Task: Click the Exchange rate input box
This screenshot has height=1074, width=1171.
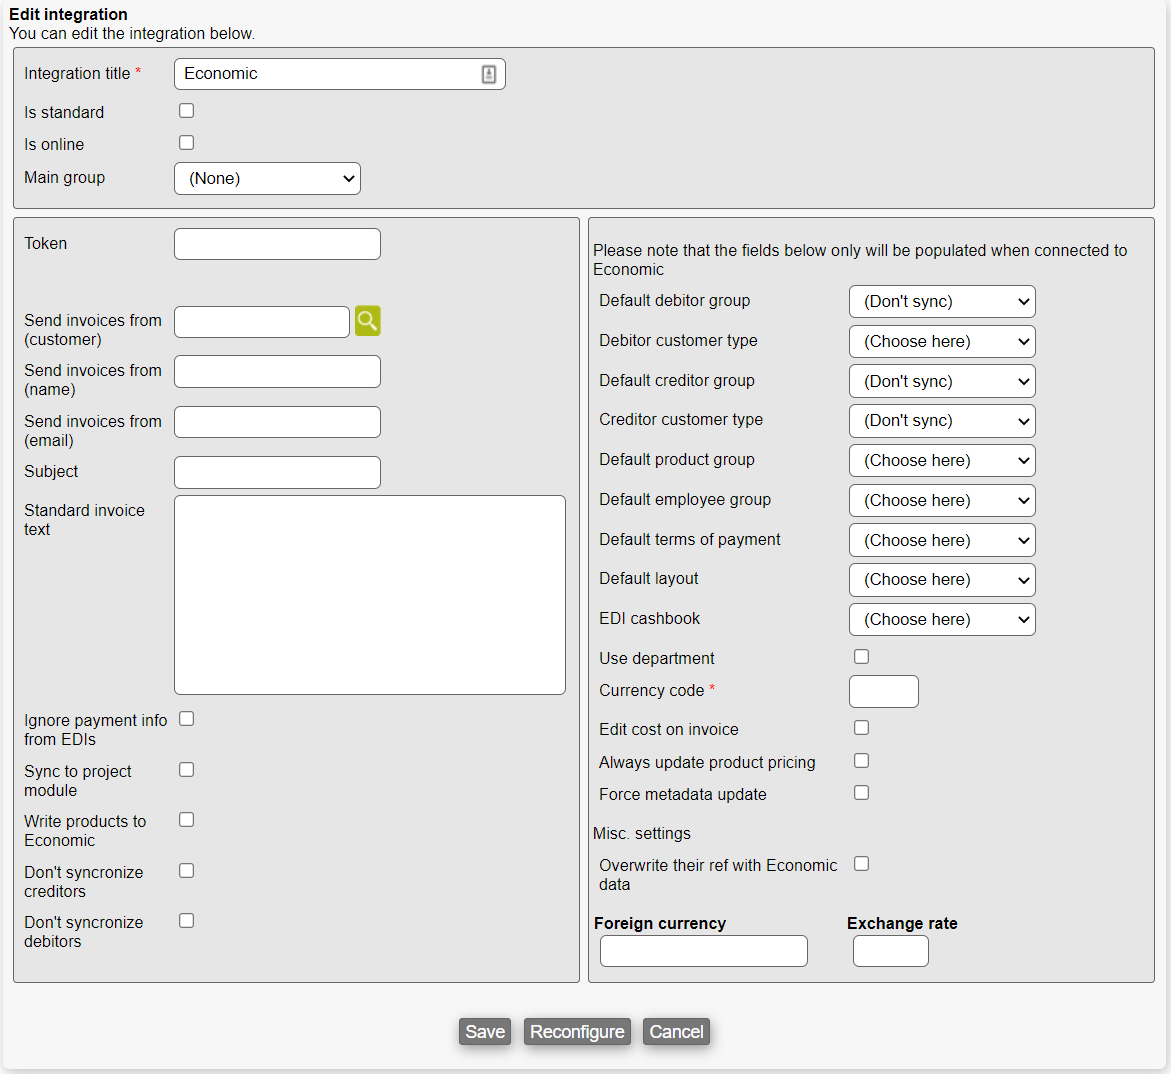Action: pos(890,951)
